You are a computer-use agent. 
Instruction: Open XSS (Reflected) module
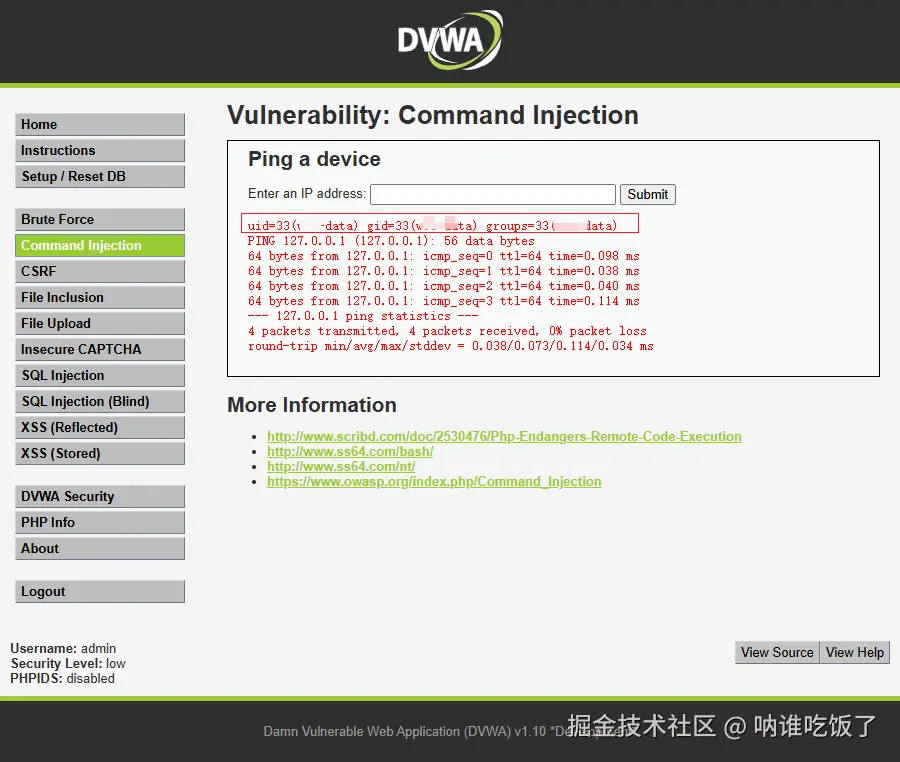click(100, 427)
